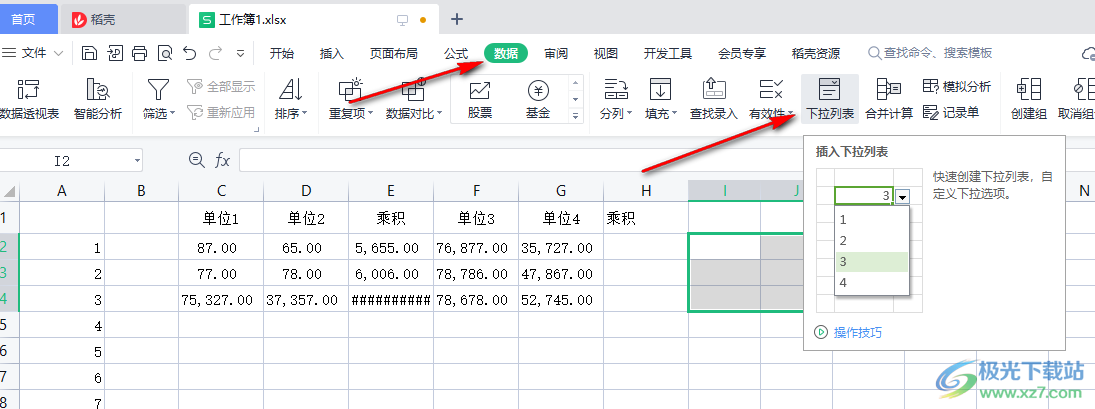Click the new tab plus button

coord(457,19)
